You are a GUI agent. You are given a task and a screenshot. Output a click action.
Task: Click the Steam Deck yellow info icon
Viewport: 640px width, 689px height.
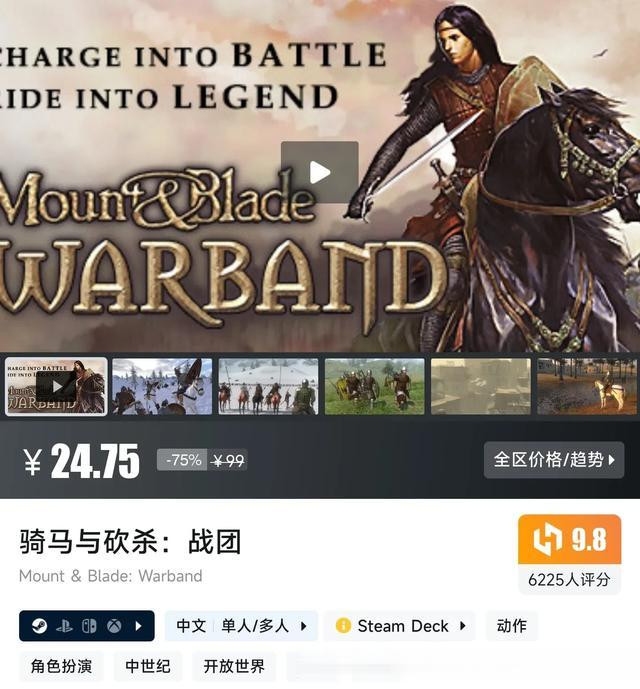[x=343, y=625]
